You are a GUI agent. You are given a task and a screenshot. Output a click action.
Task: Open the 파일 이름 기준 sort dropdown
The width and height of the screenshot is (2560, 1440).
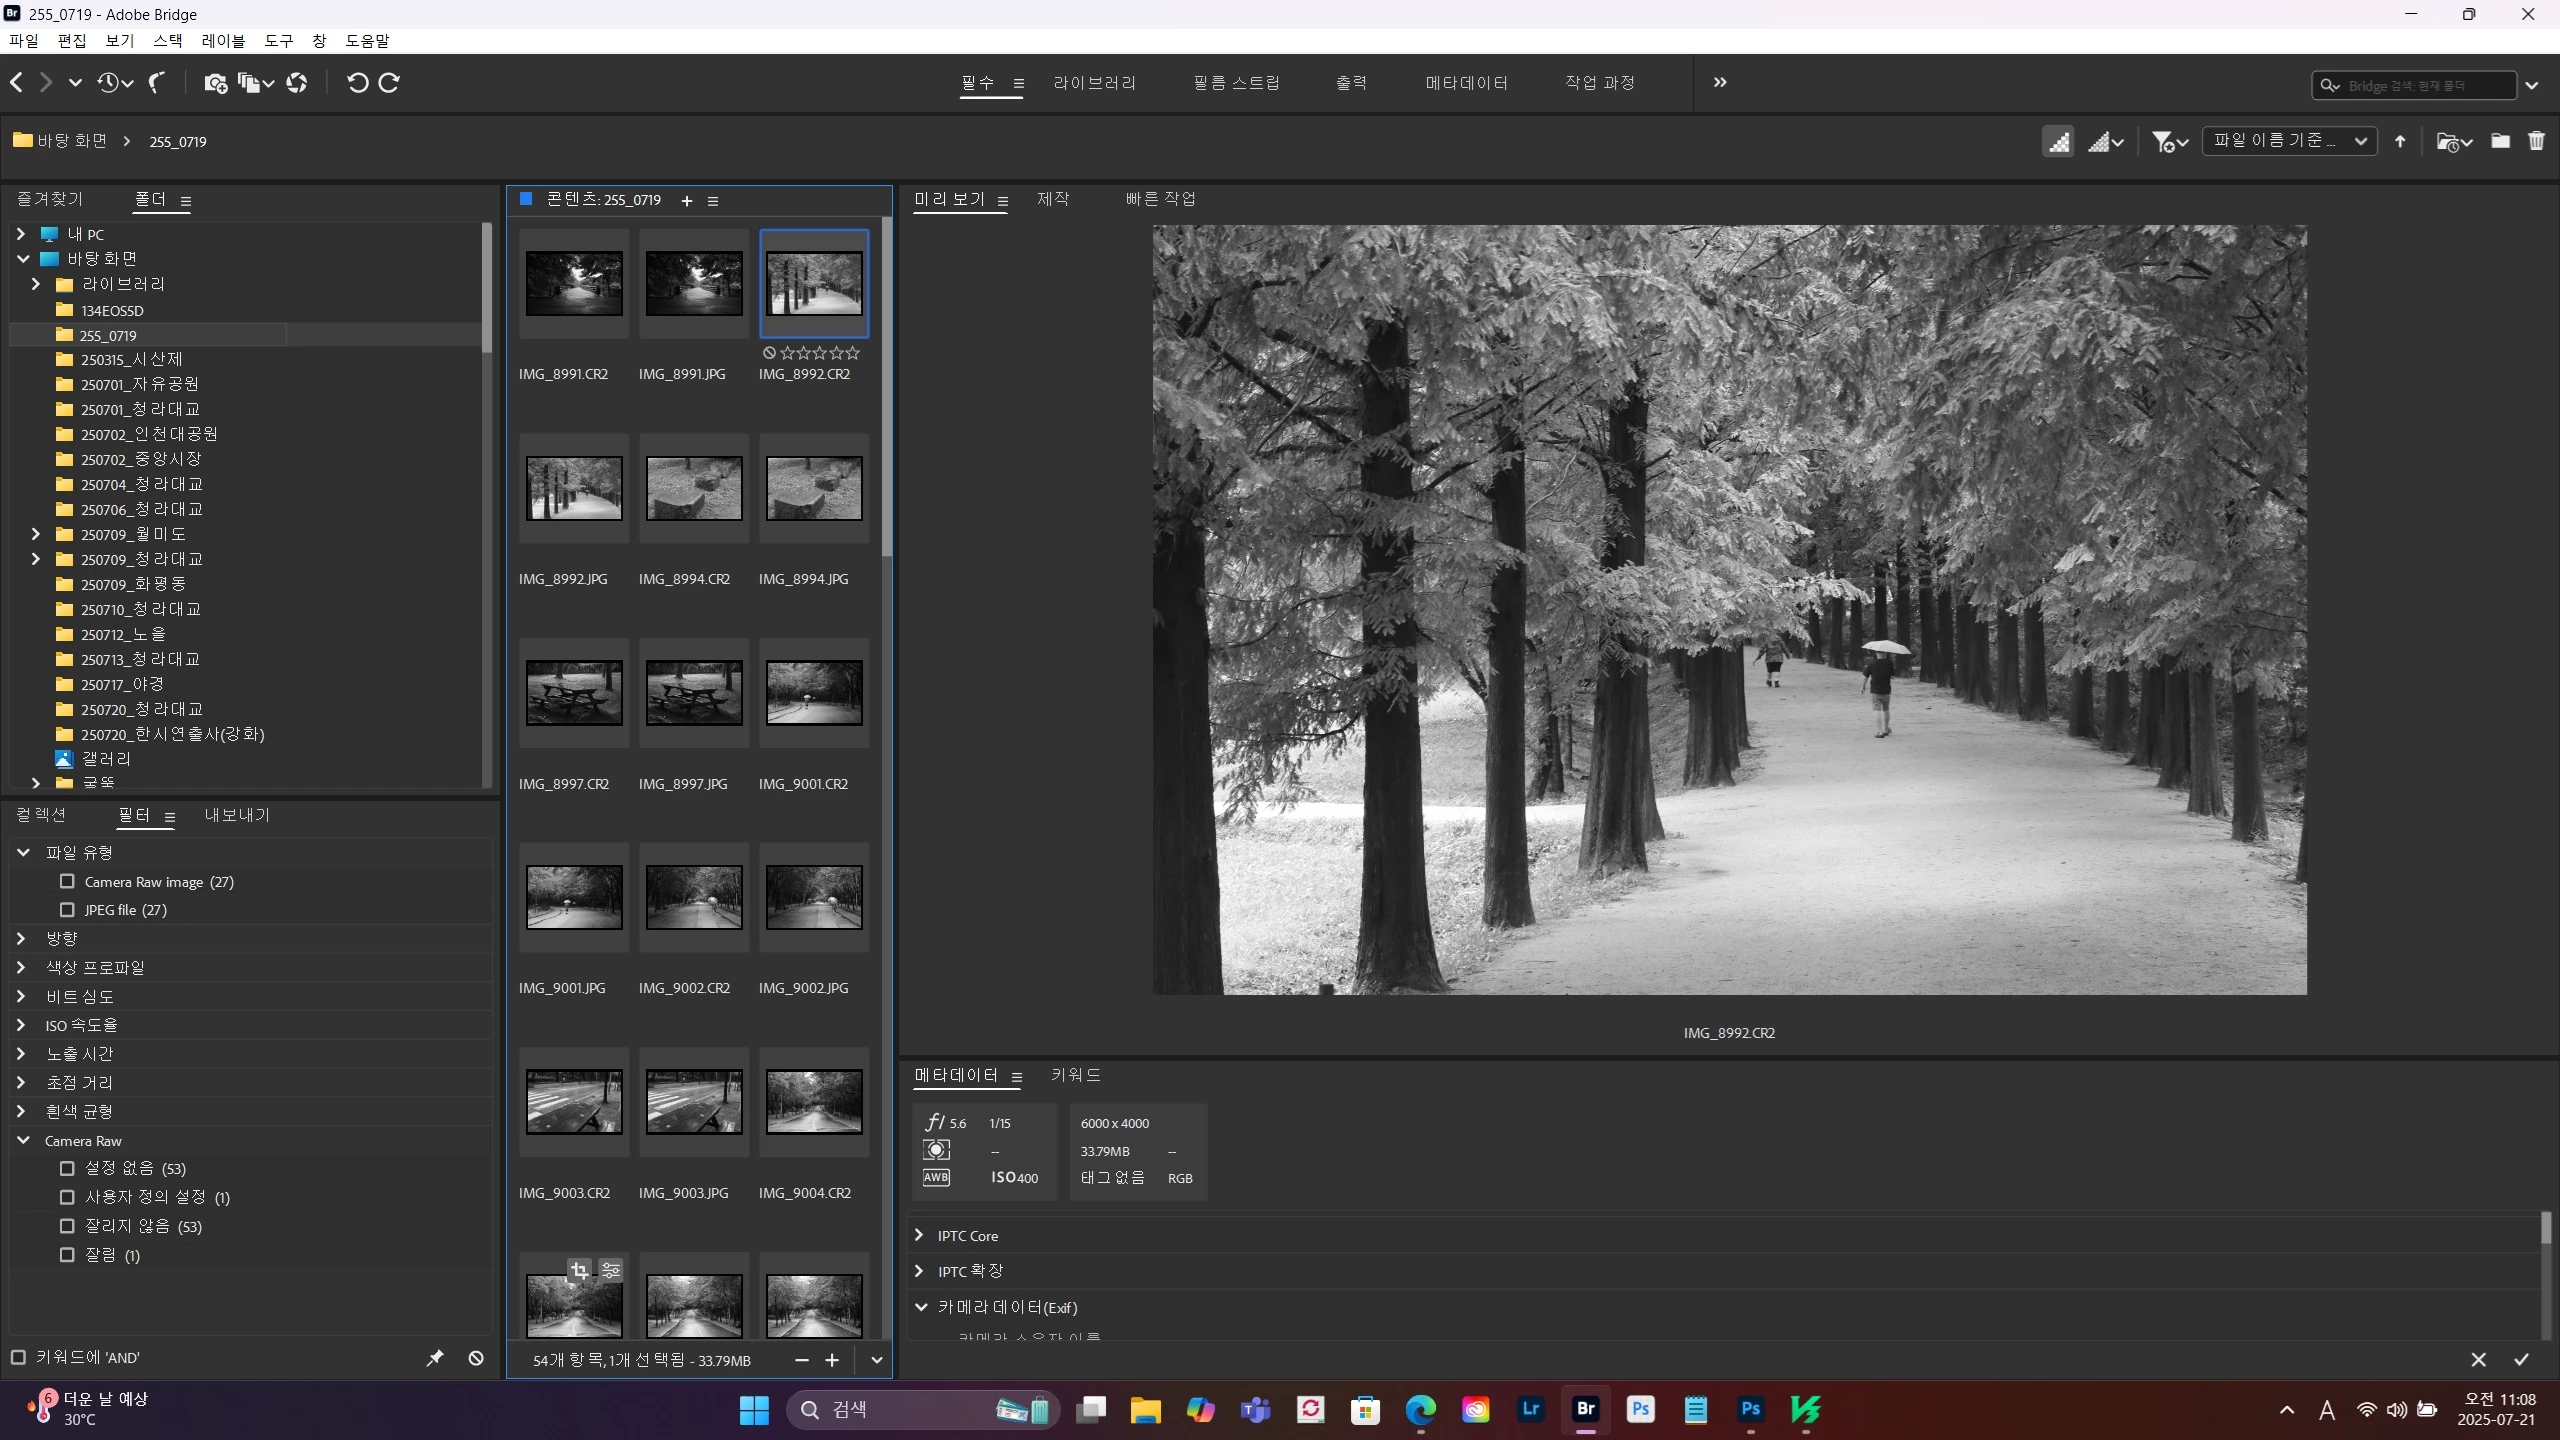[2289, 141]
